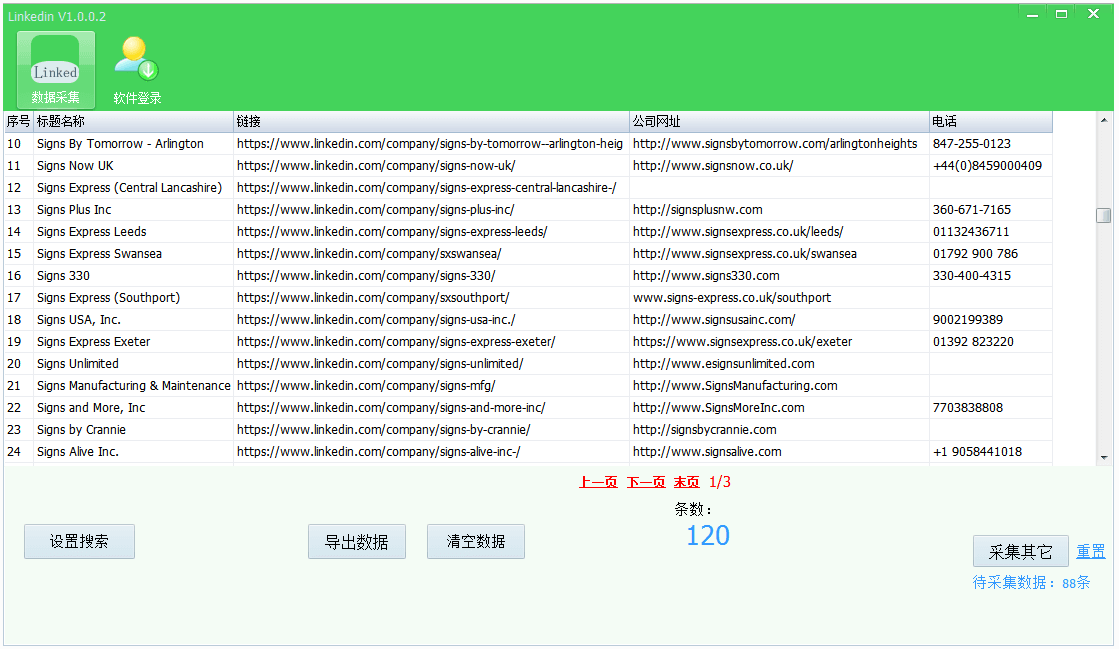Clear data using 清空数据 button

[x=476, y=541]
